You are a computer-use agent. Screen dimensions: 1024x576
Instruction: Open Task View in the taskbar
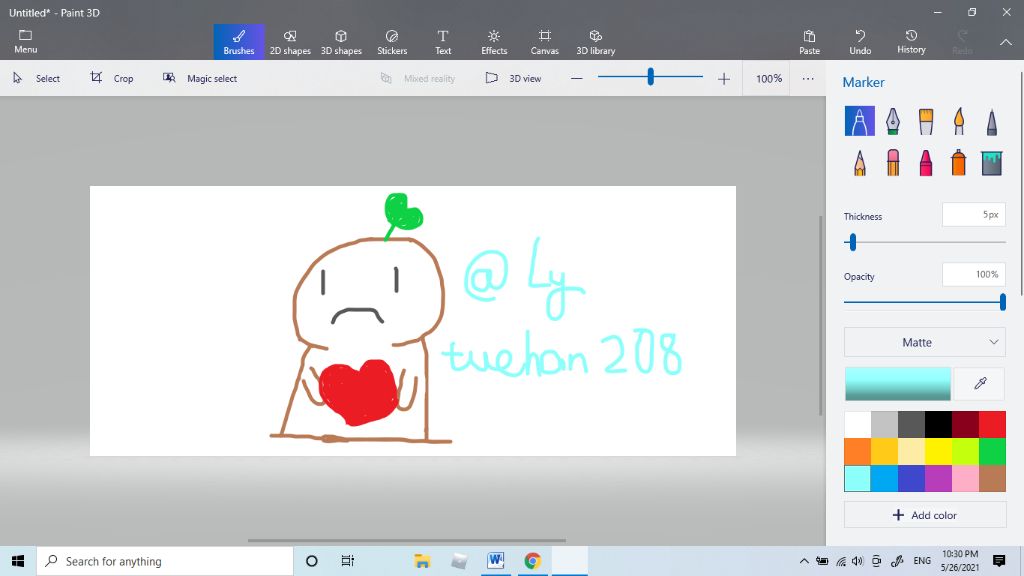[347, 561]
